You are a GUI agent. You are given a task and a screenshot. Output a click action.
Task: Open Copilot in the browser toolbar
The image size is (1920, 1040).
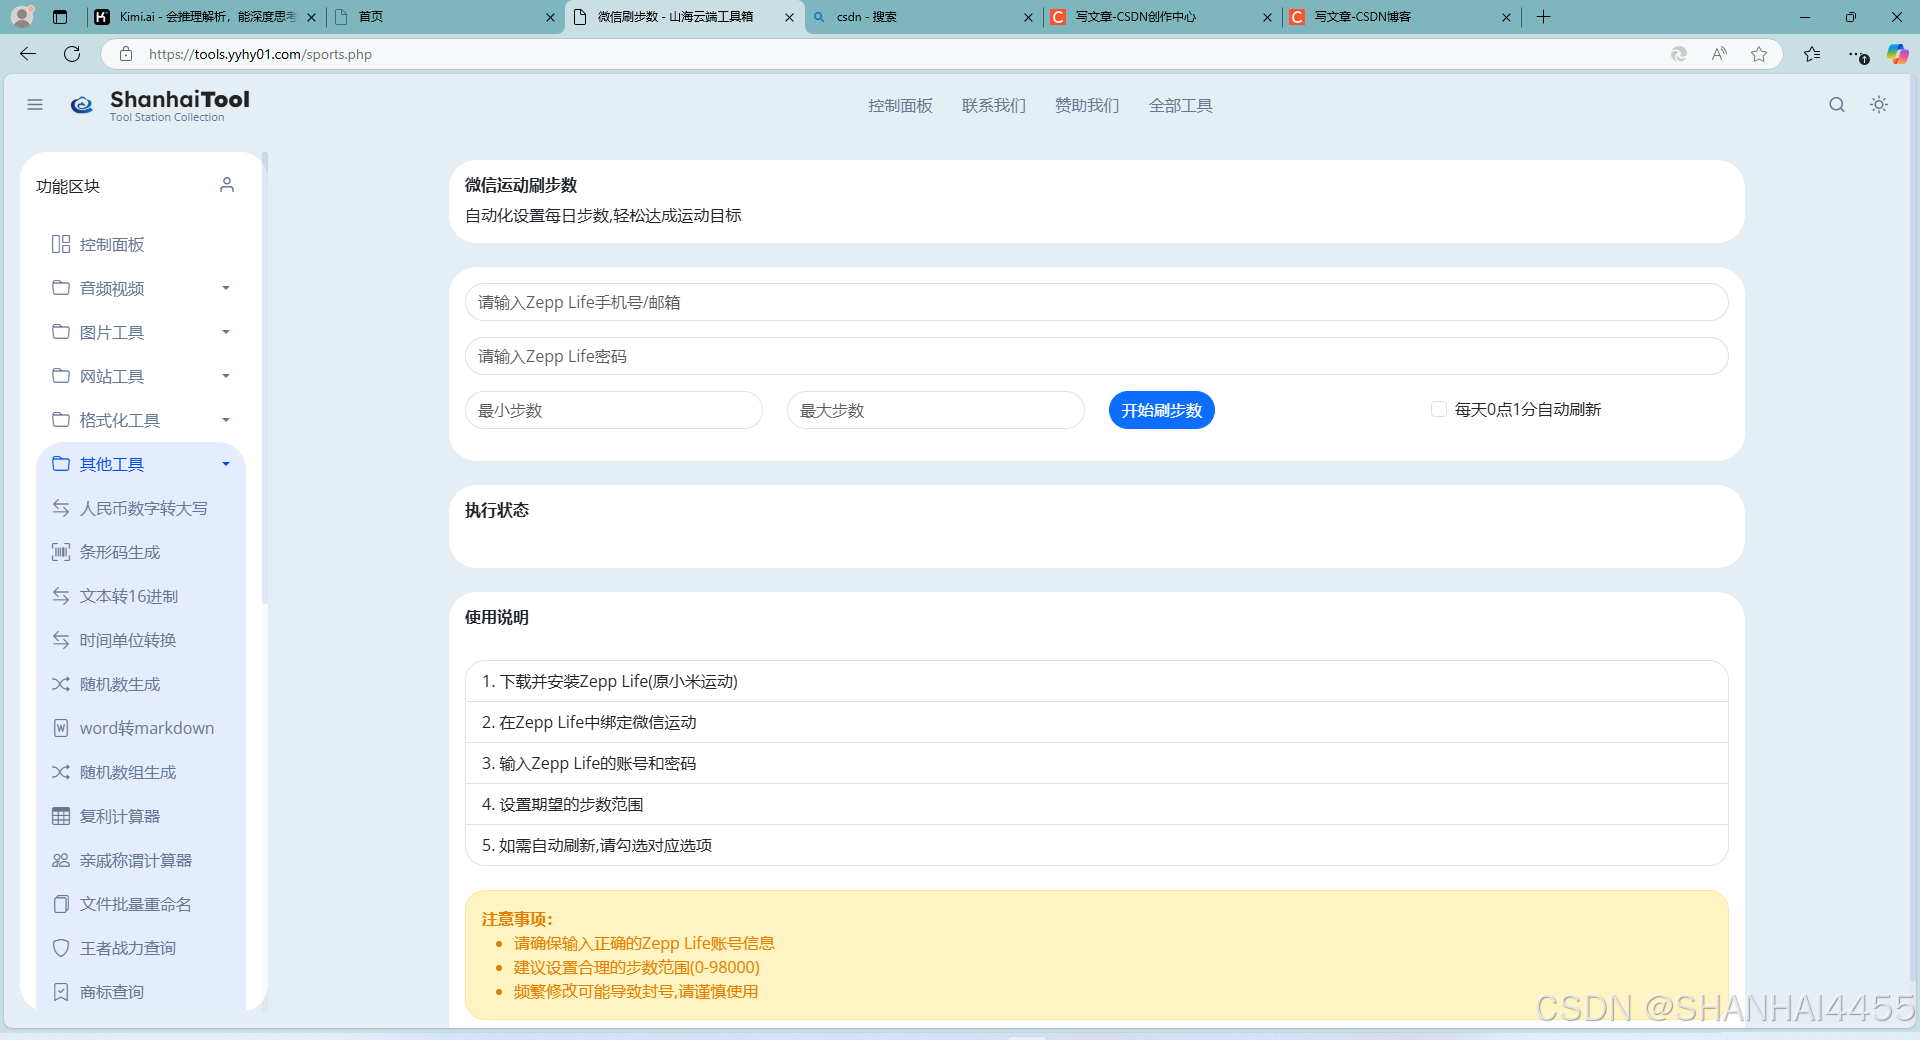pos(1897,54)
